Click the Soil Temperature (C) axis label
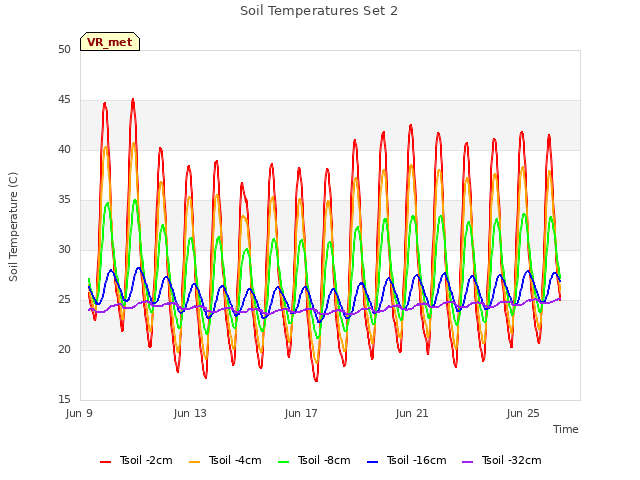The height and width of the screenshot is (480, 640). (13, 227)
